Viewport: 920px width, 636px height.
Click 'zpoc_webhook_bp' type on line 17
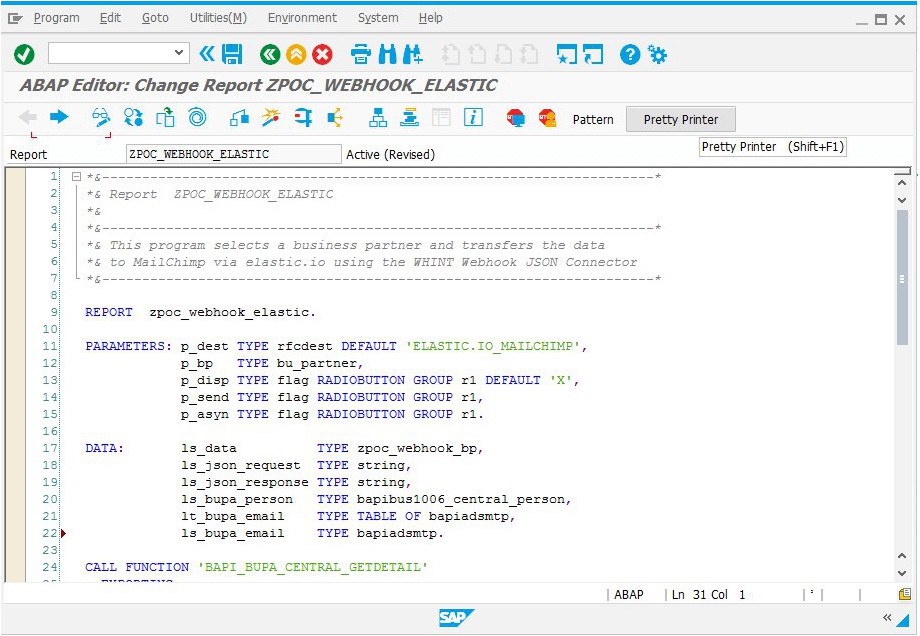417,448
